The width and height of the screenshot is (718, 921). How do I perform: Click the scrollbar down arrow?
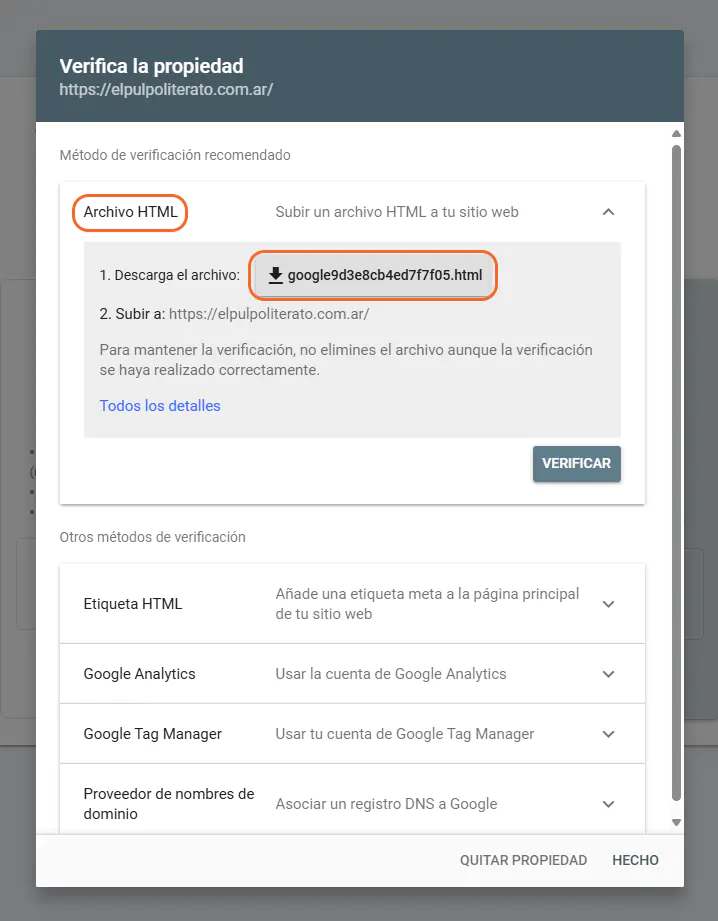click(674, 820)
